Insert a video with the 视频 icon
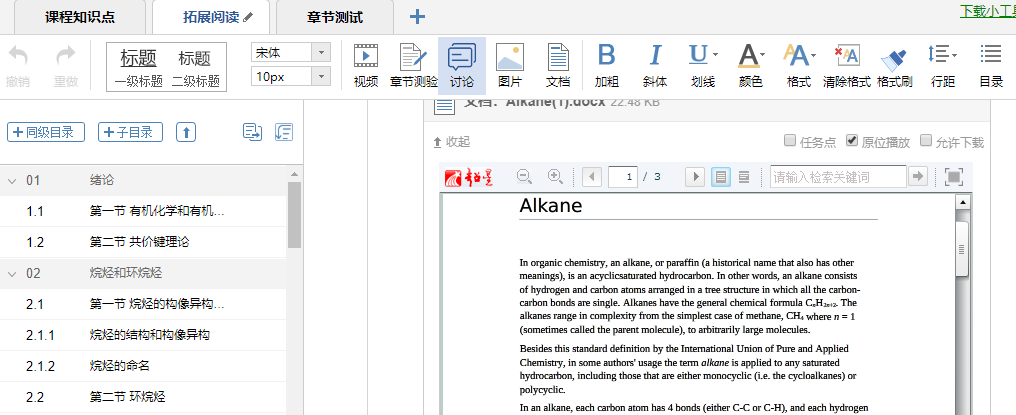Image resolution: width=1016 pixels, height=415 pixels. click(365, 65)
